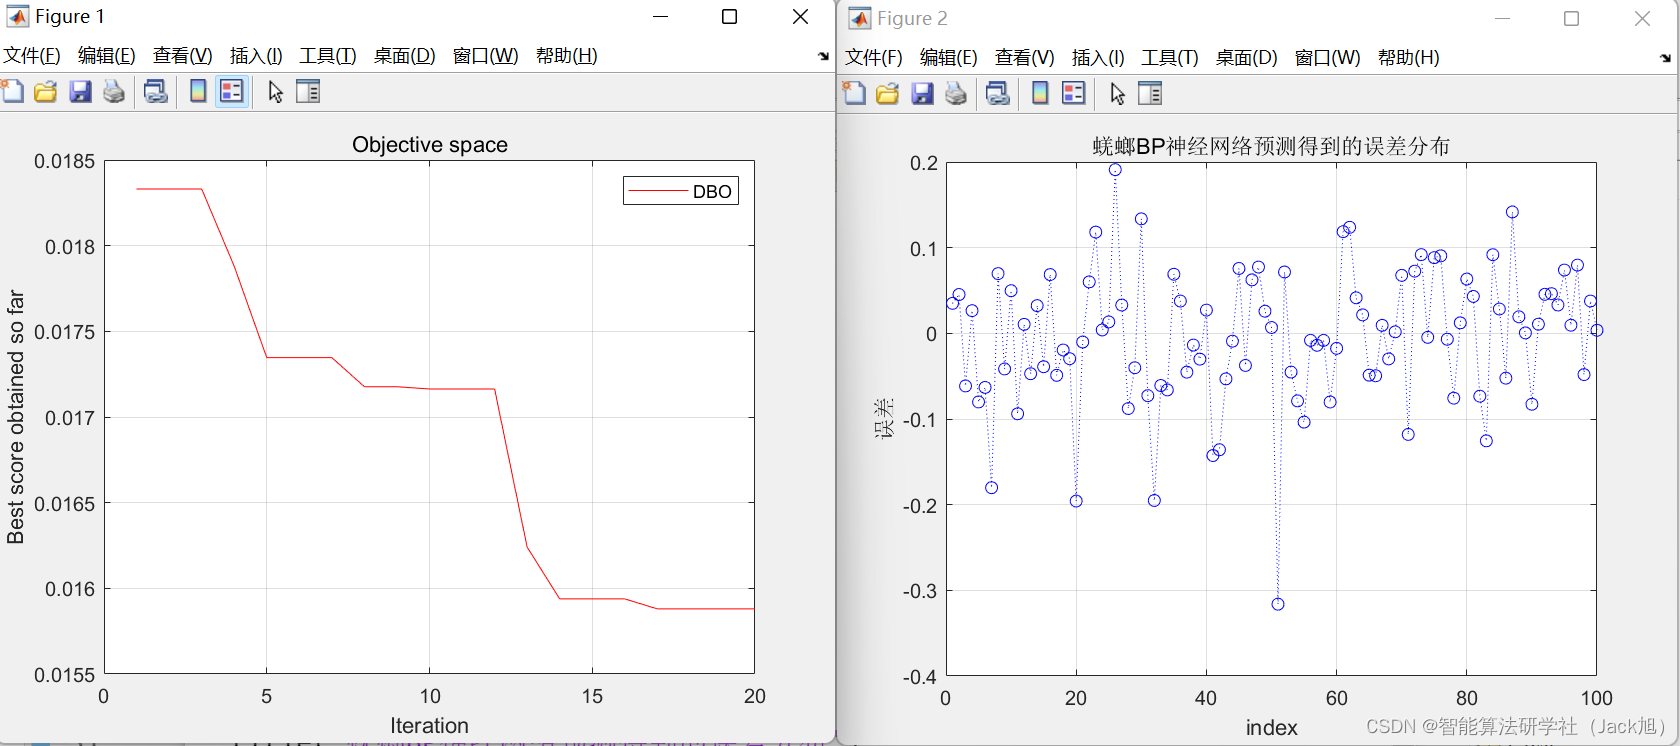Click Best score obtained so far label

(15, 417)
